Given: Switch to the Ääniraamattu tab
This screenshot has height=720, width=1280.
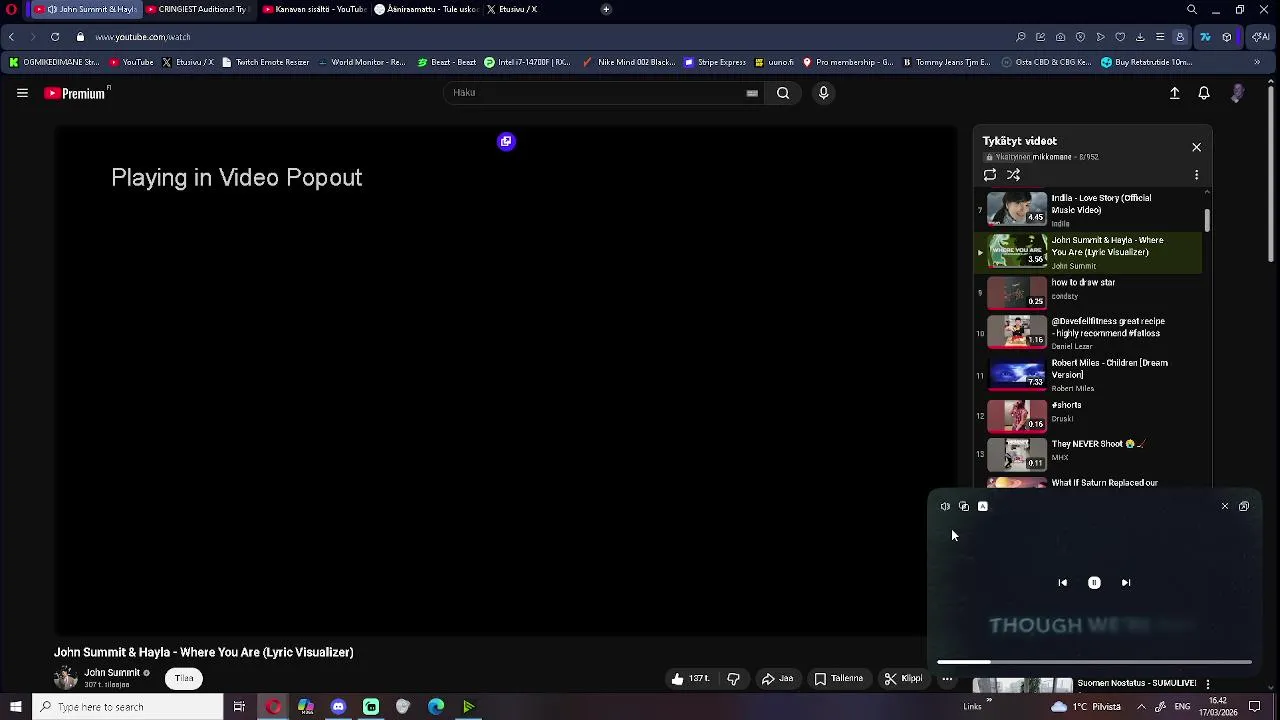Looking at the screenshot, I should point(427,9).
